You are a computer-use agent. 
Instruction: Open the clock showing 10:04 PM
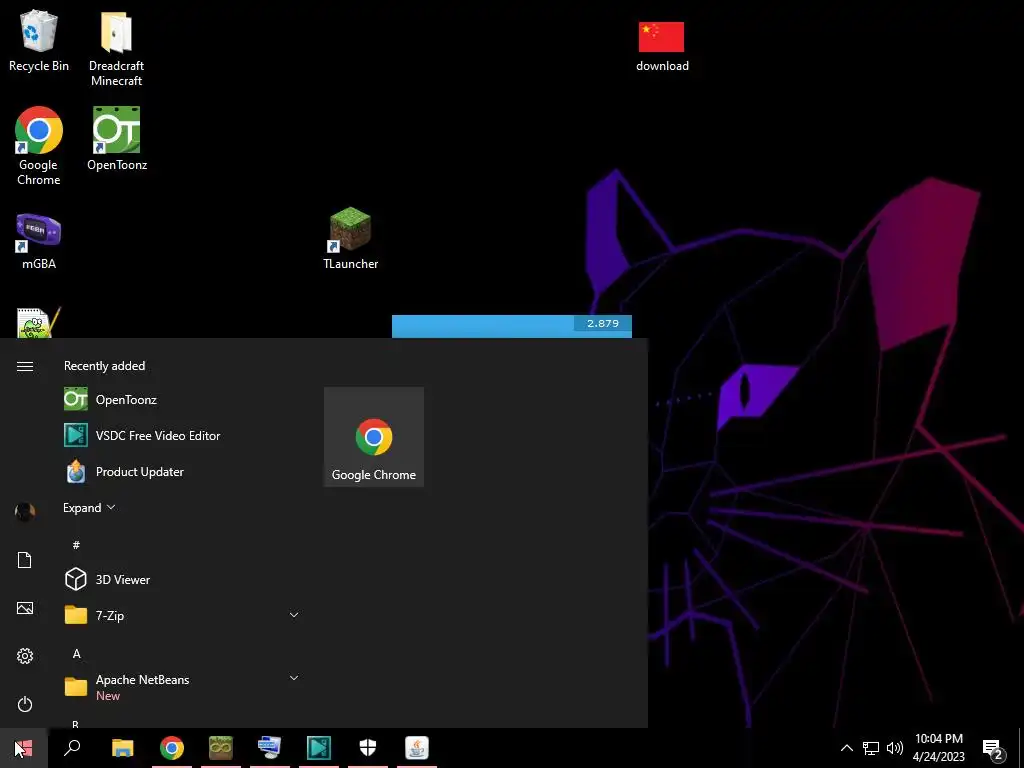(x=938, y=748)
